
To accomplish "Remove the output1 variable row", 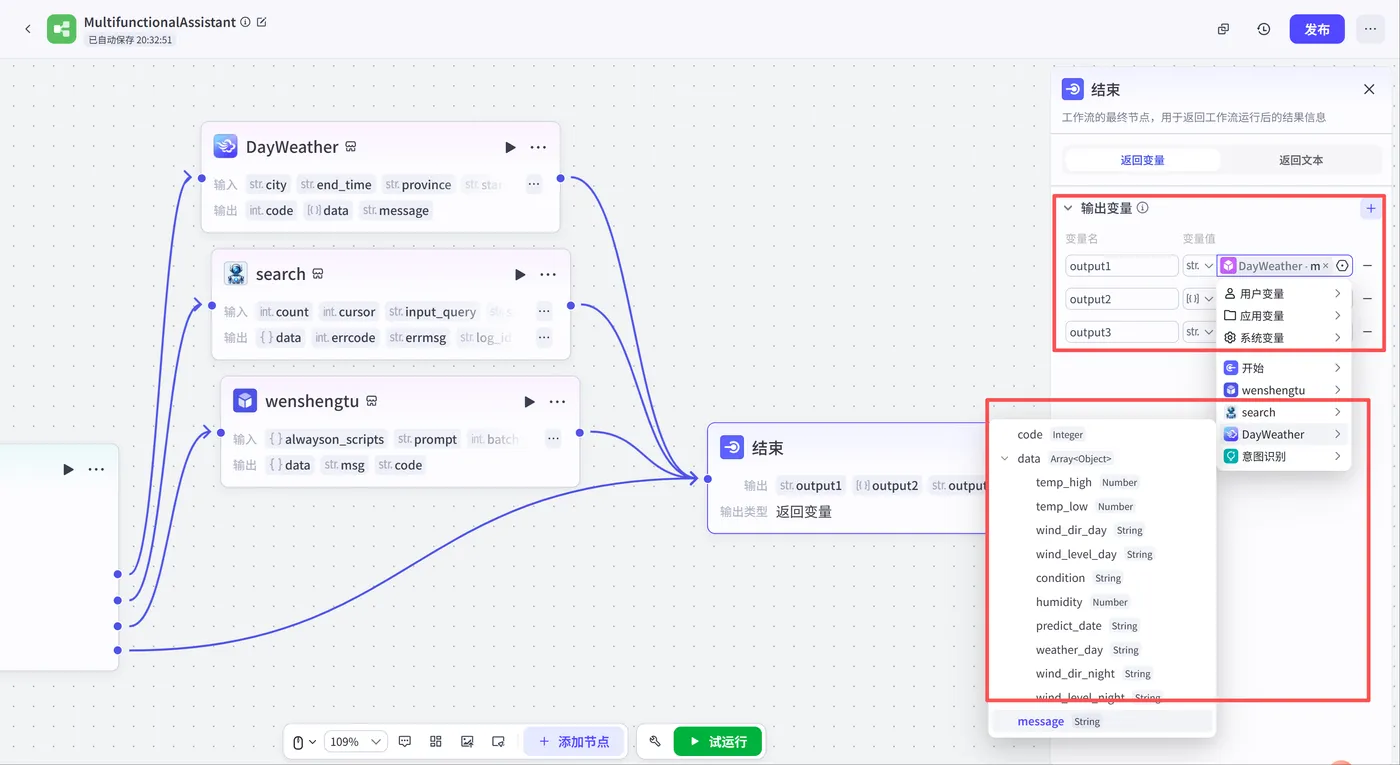I will [x=1368, y=266].
